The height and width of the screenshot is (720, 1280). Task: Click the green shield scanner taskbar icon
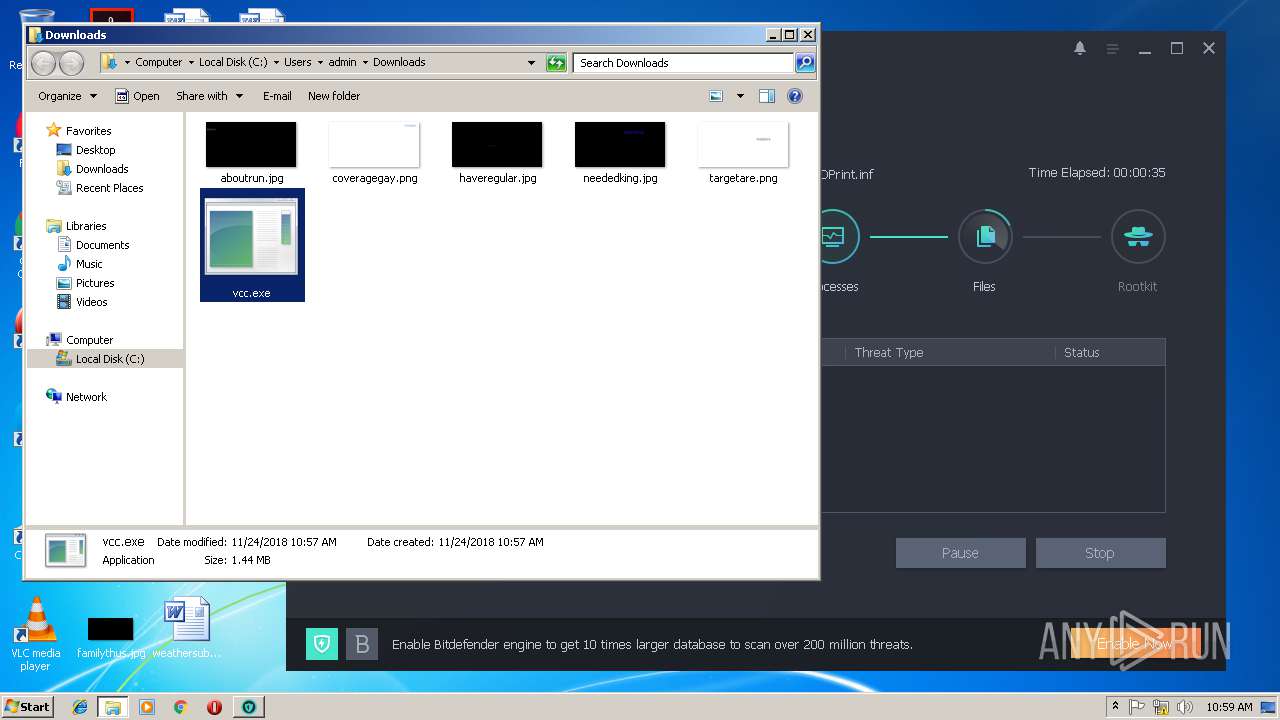pyautogui.click(x=248, y=707)
